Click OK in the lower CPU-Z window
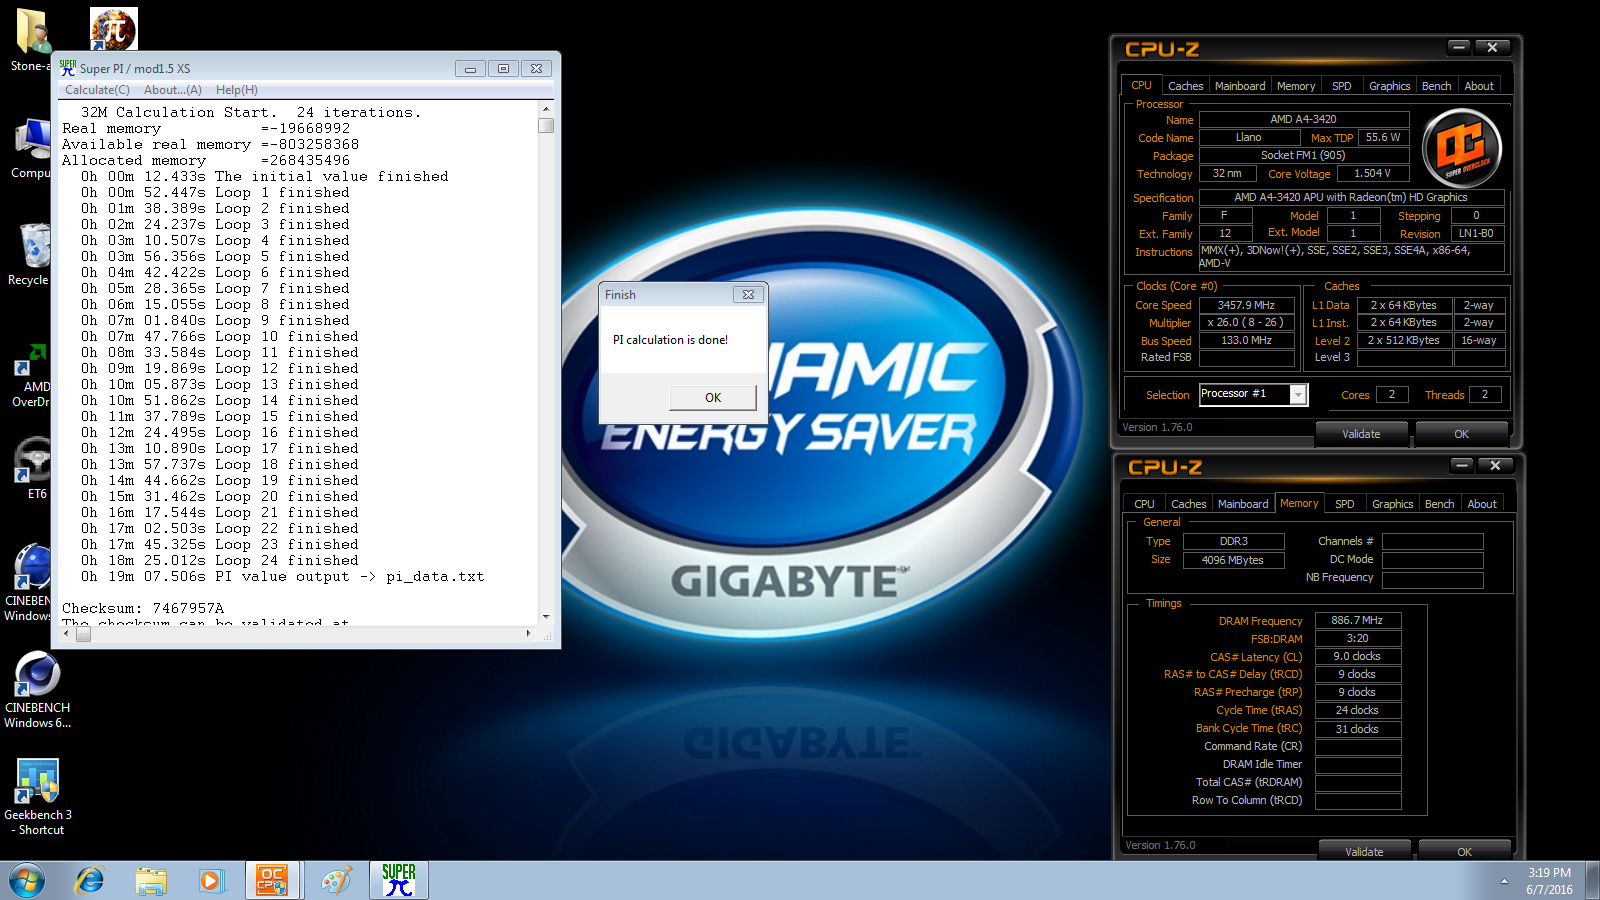This screenshot has height=900, width=1600. click(1464, 851)
